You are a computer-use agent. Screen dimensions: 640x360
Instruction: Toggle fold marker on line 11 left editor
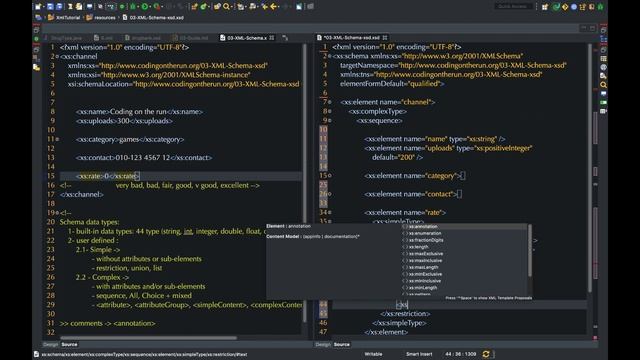click(57, 139)
